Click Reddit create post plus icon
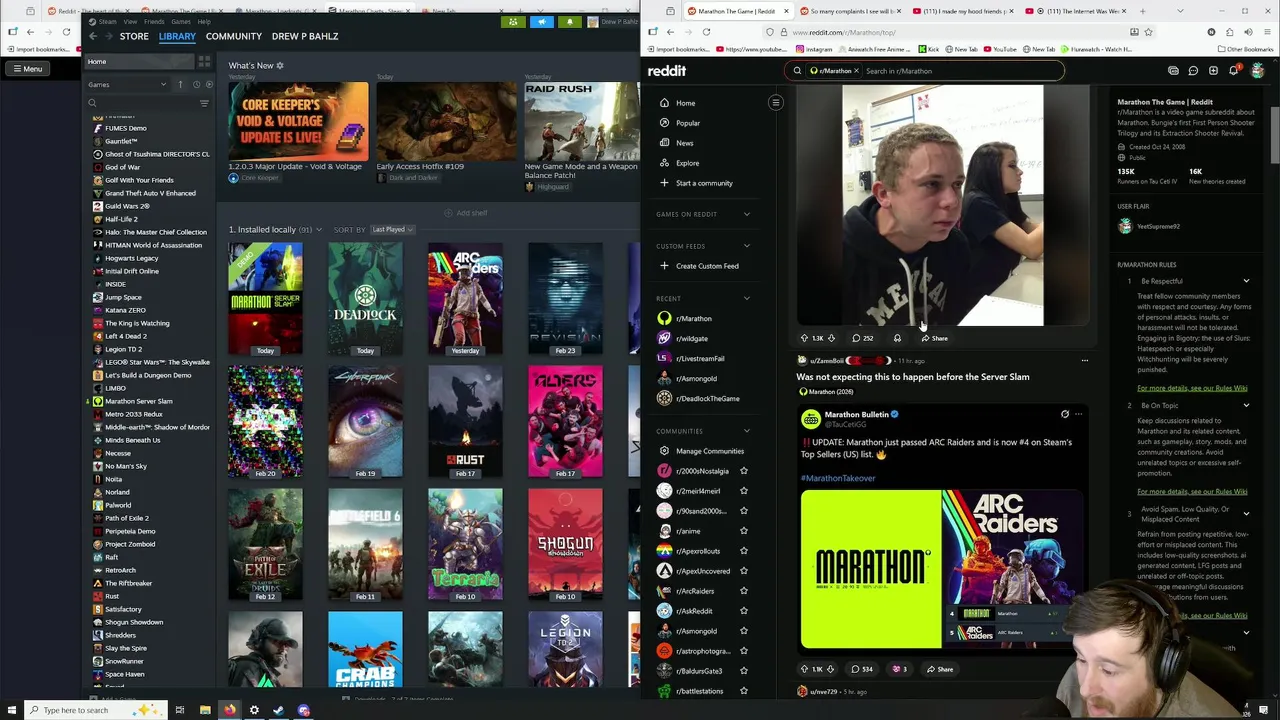 coord(1213,71)
